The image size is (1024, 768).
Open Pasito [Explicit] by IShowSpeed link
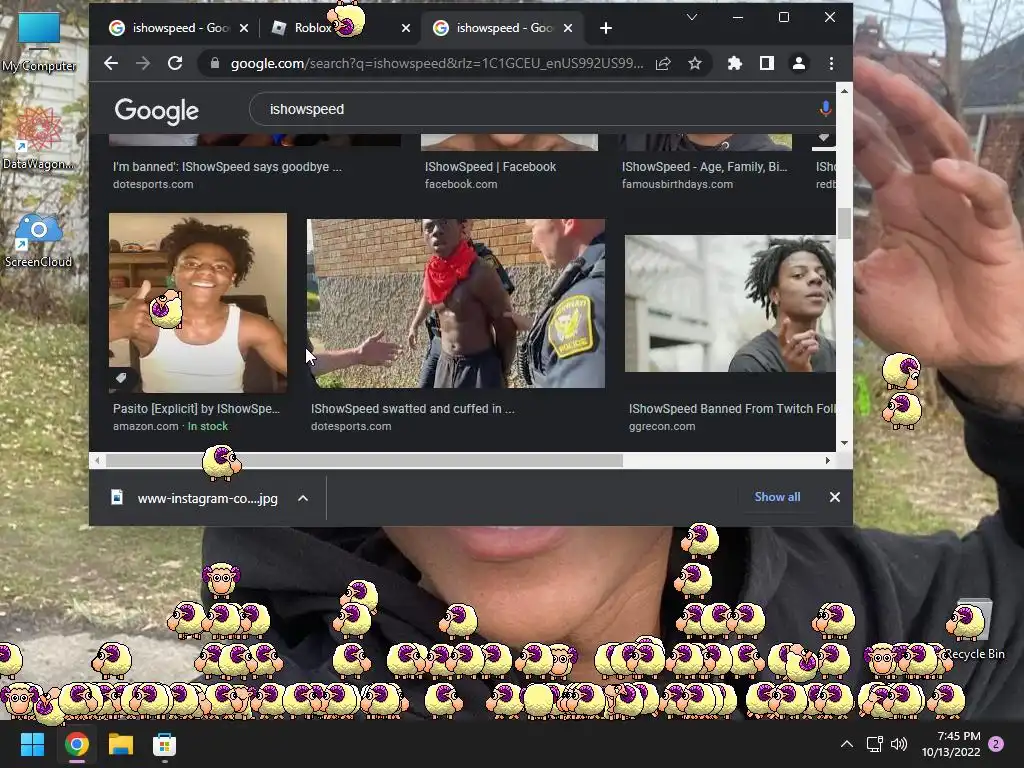196,408
